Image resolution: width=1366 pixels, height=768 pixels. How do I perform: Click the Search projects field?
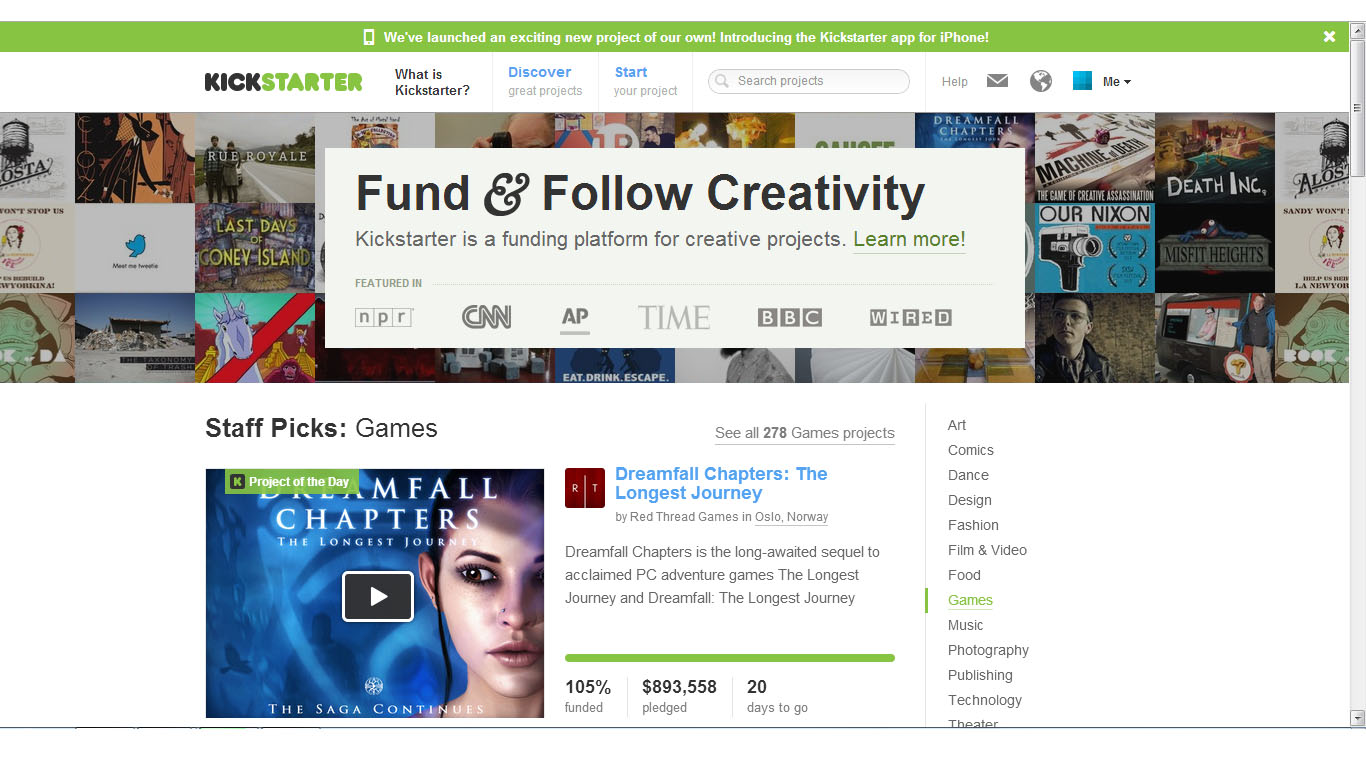coord(809,81)
